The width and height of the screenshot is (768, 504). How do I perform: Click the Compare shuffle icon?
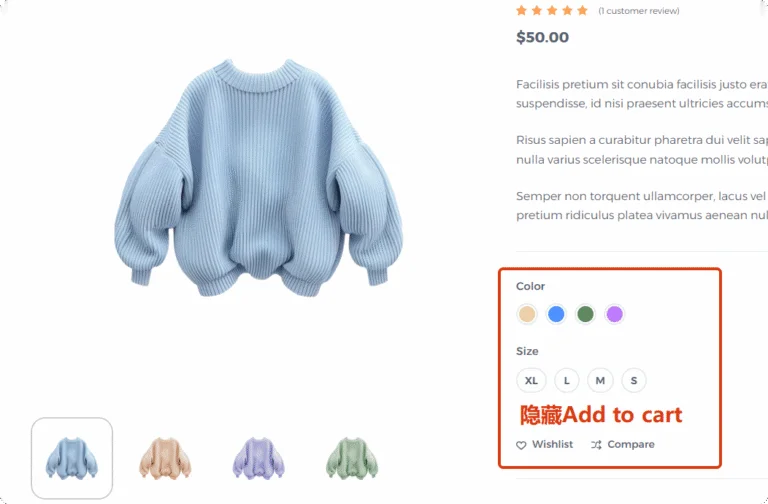click(596, 445)
